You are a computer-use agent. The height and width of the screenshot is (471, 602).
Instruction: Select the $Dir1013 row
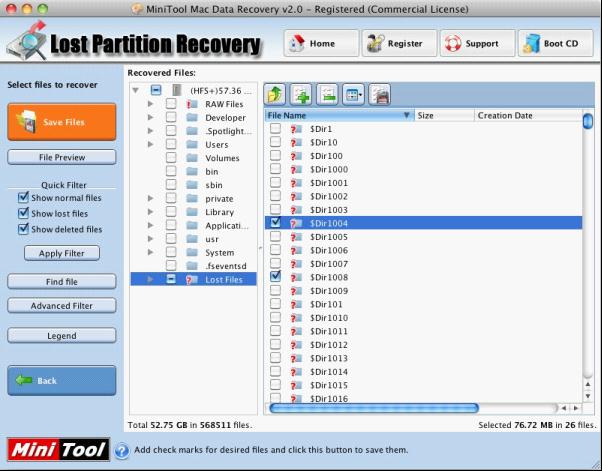coord(423,358)
